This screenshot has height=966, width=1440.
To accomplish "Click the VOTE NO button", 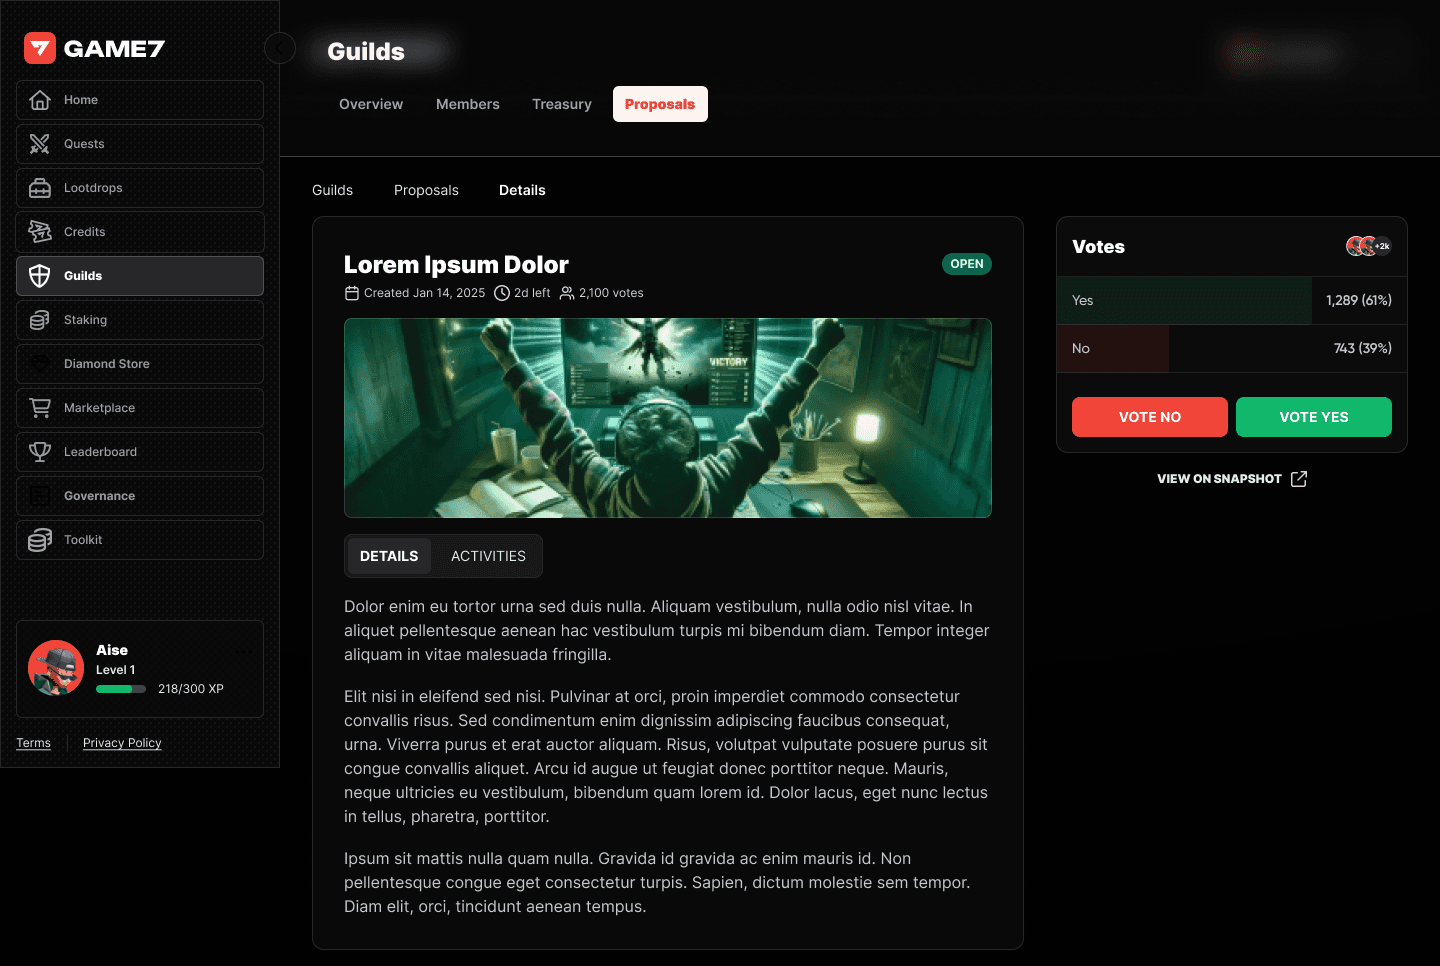I will [1150, 417].
